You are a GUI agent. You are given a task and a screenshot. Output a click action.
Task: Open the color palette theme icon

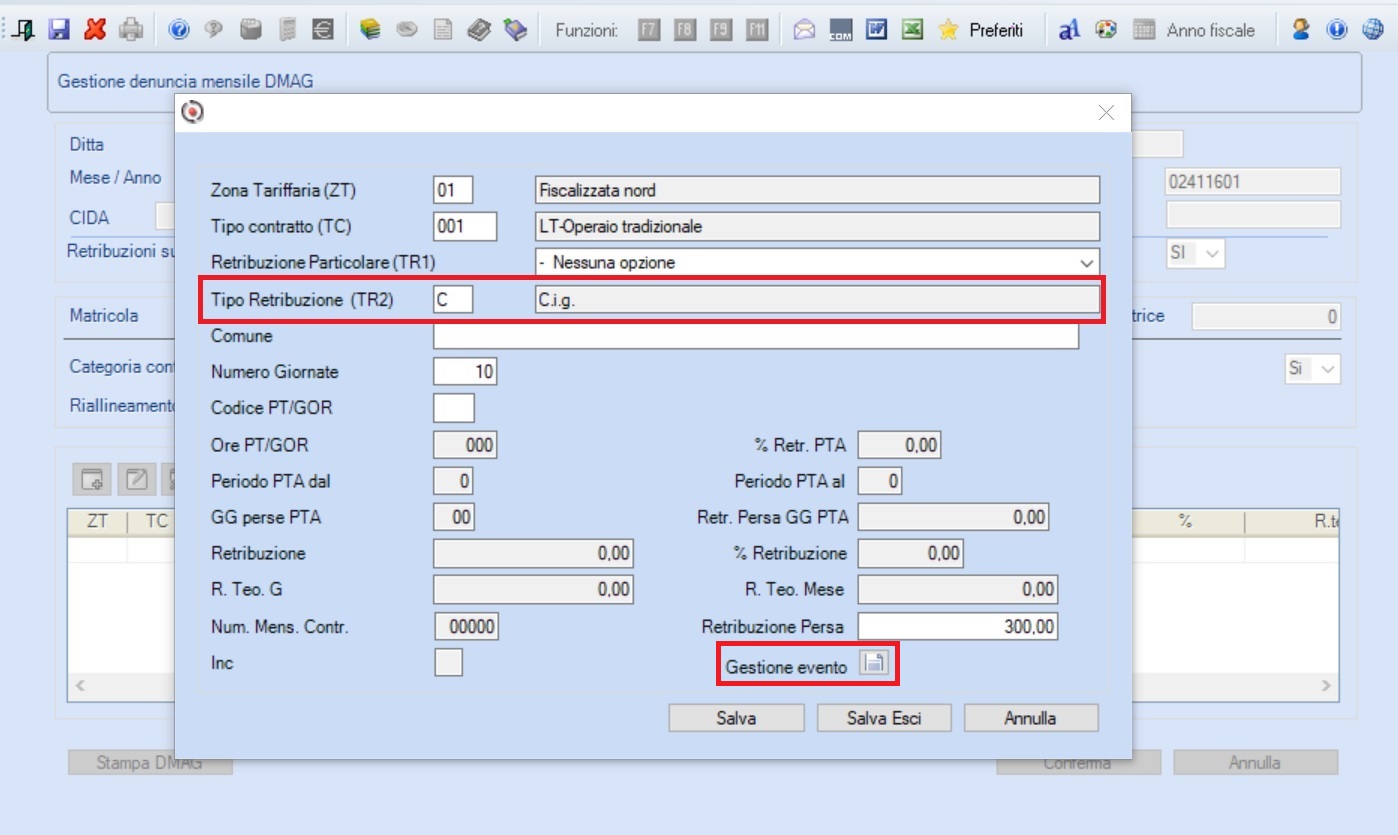[1106, 30]
